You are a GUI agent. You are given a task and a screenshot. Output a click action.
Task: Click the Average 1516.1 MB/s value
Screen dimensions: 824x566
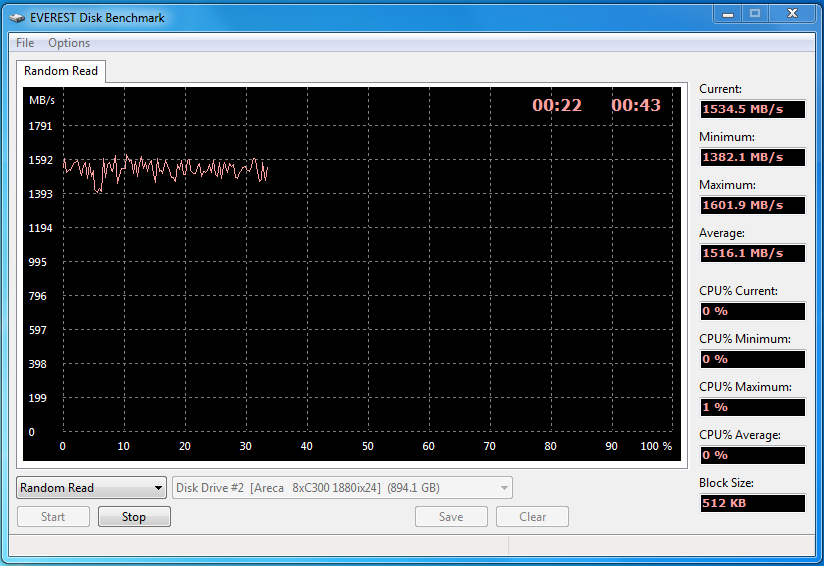[753, 253]
